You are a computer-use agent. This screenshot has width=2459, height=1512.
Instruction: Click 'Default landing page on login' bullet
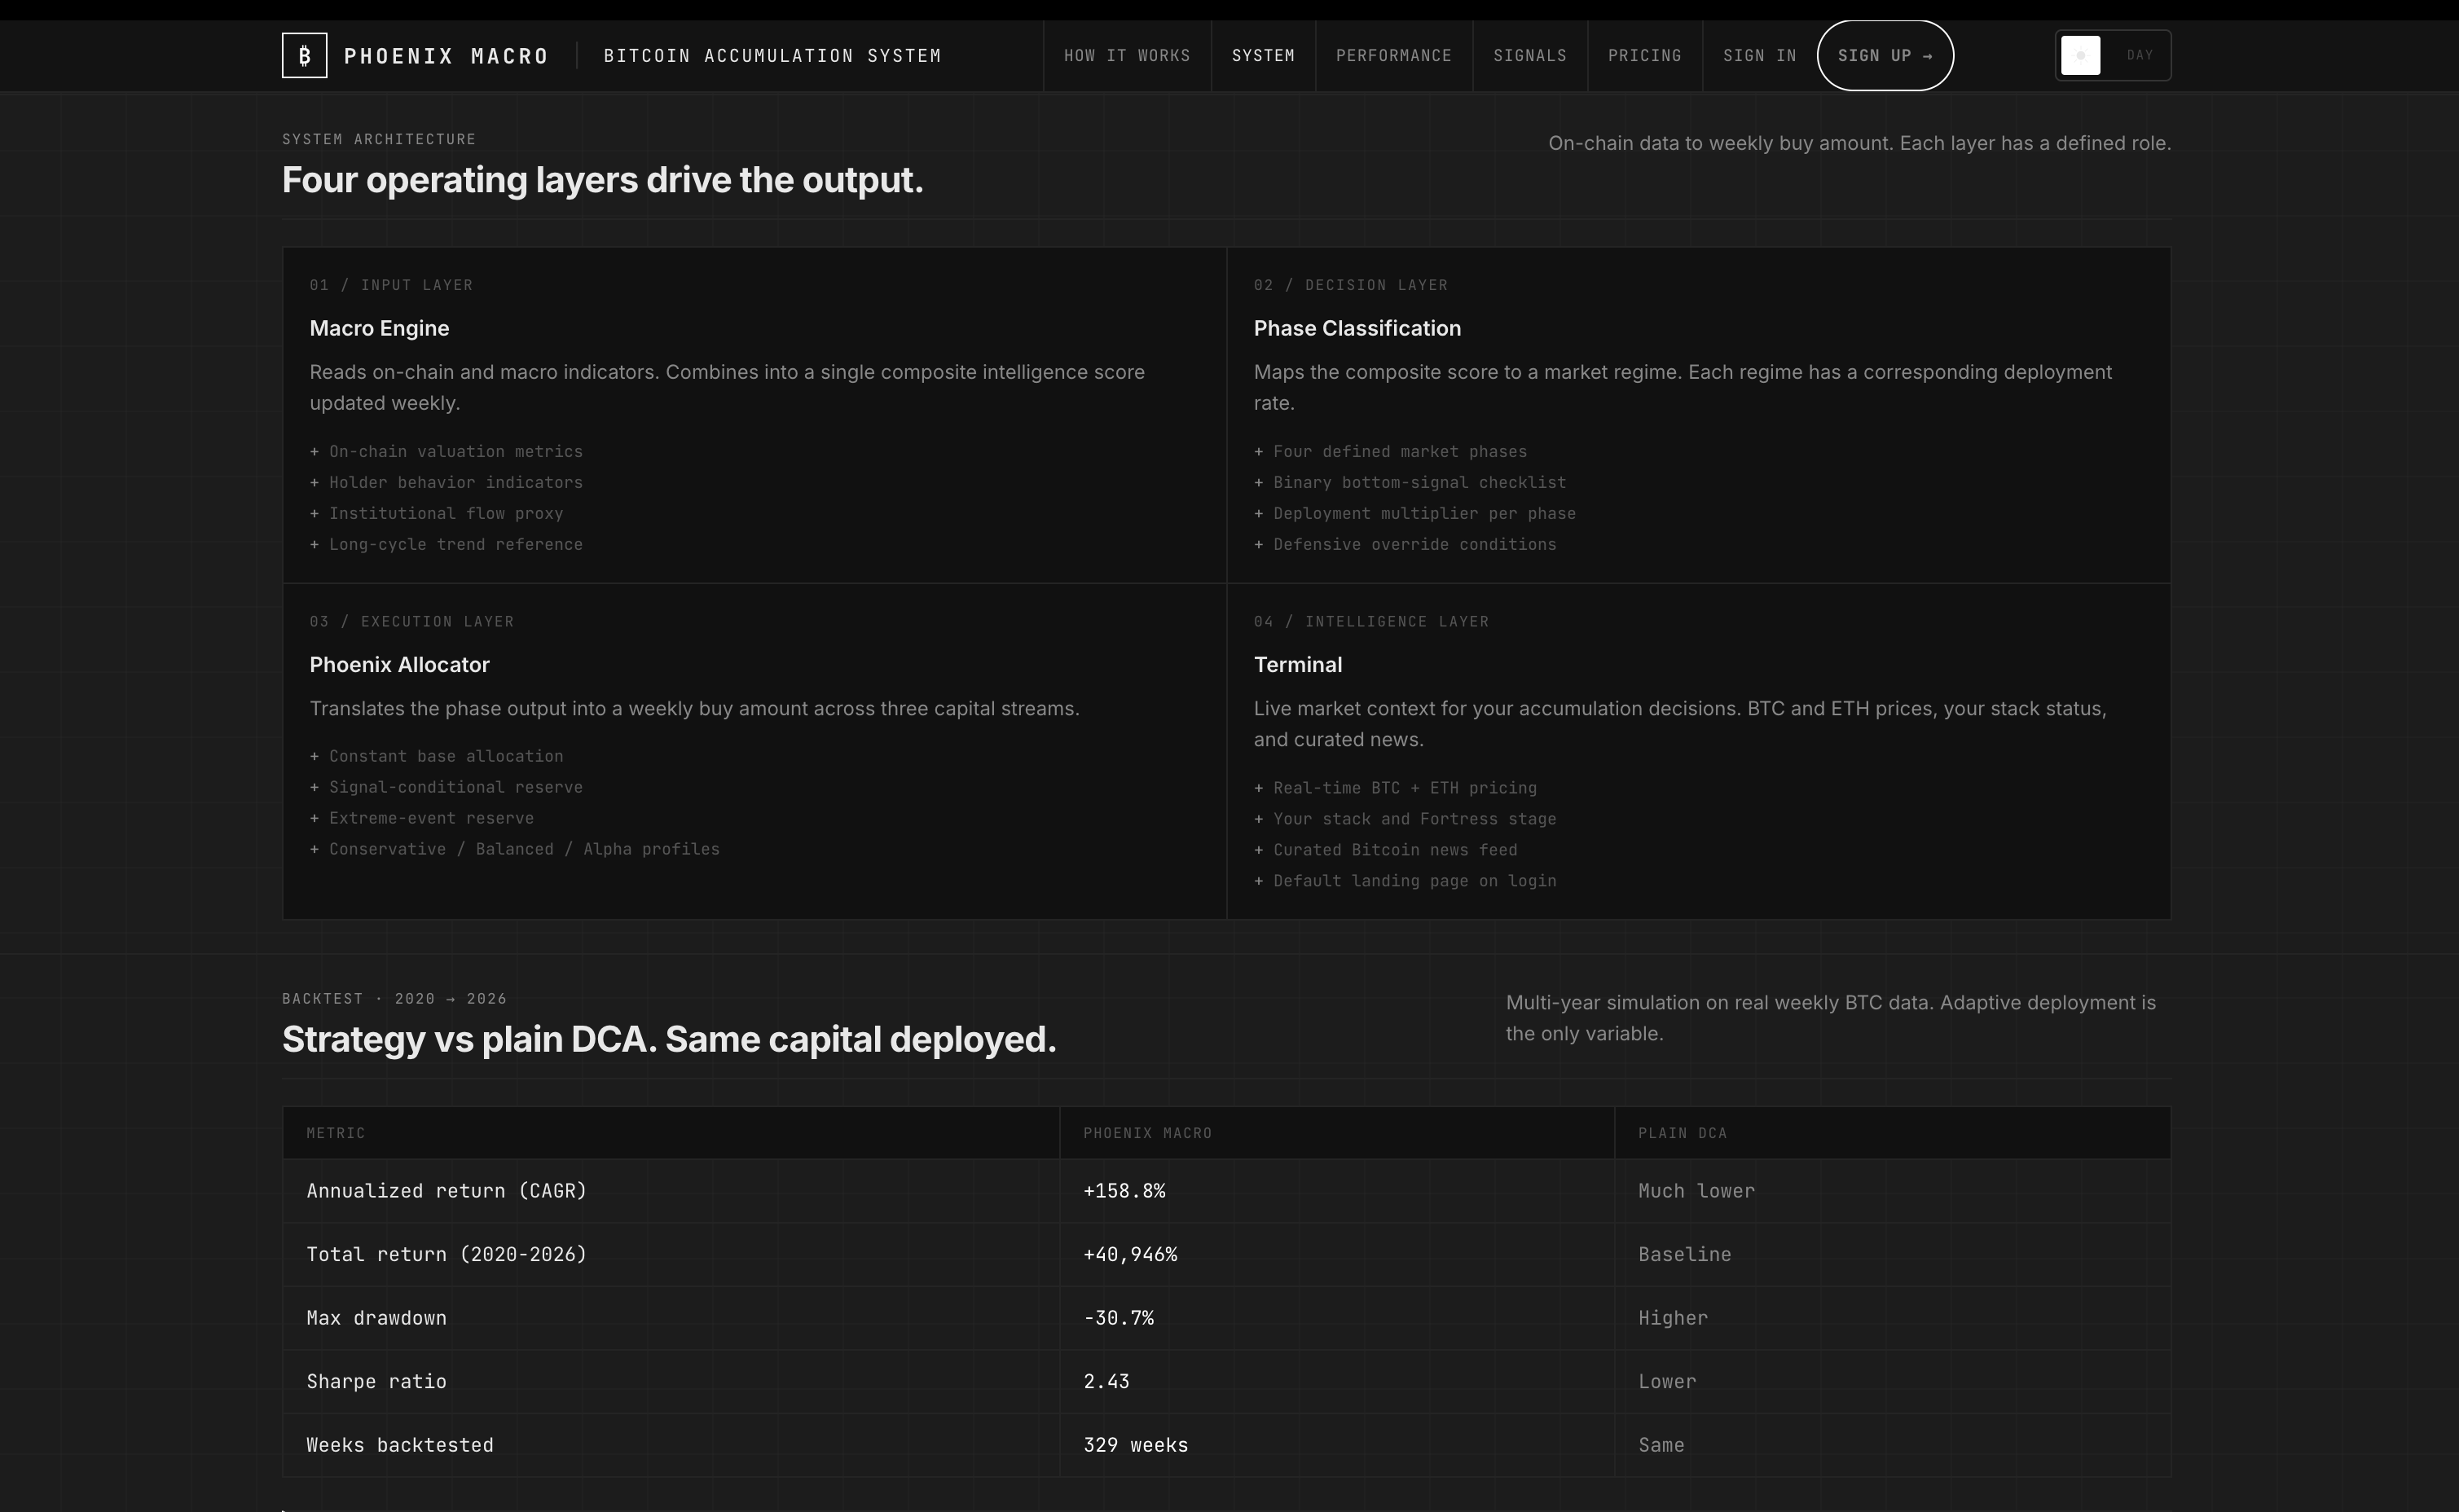coord(1405,882)
